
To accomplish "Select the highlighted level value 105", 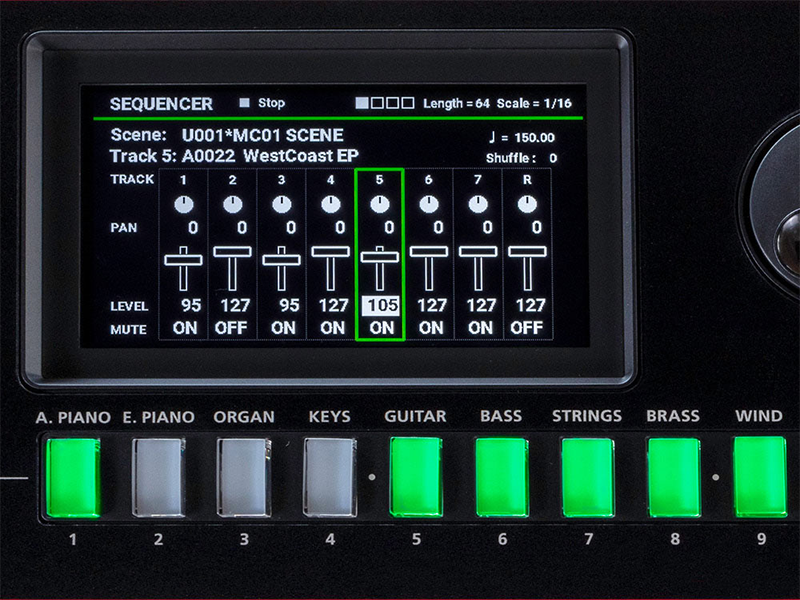I will coord(380,305).
